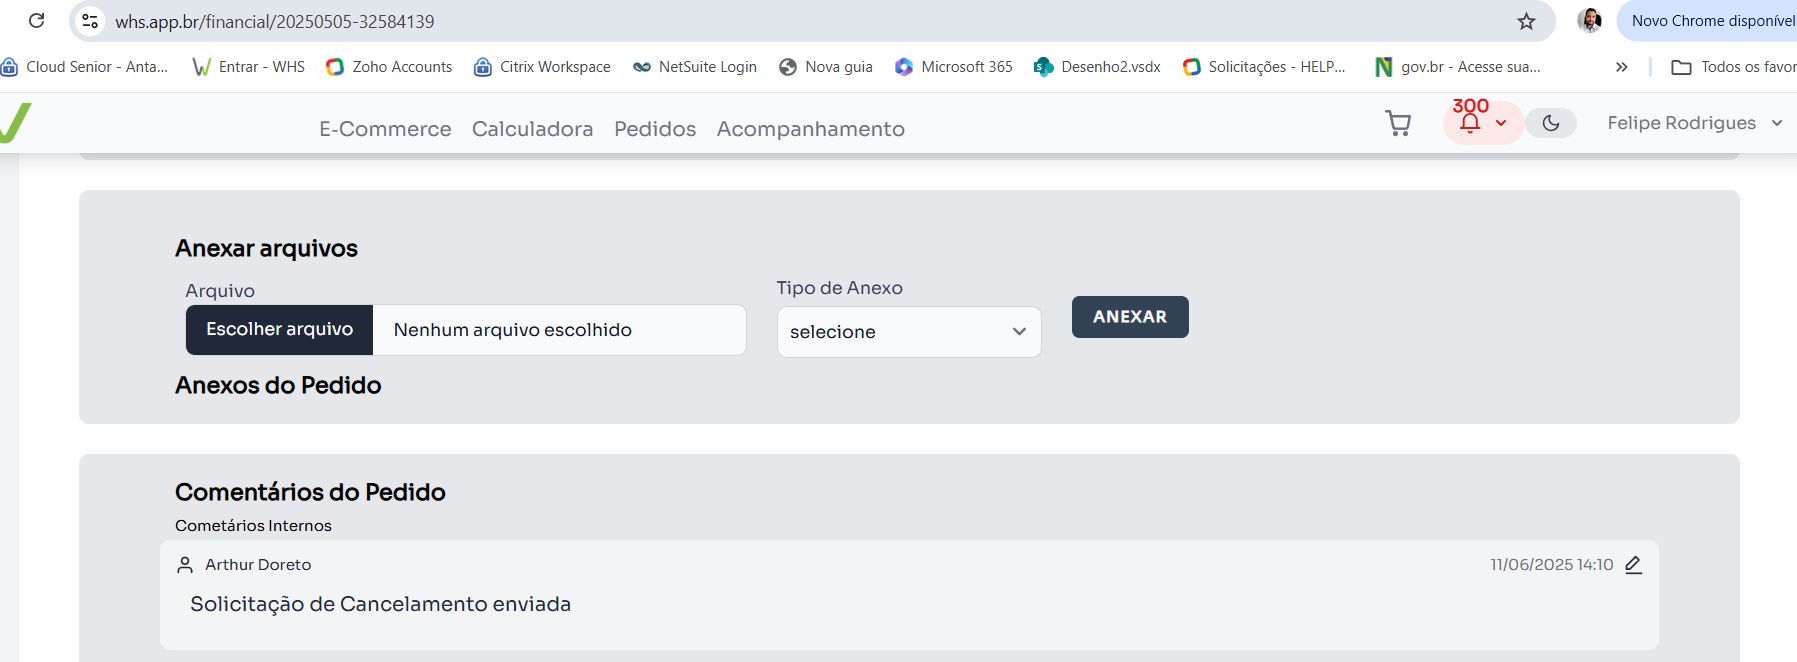1797x662 pixels.
Task: Open the NetSuite Login bookmark
Action: [x=695, y=67]
